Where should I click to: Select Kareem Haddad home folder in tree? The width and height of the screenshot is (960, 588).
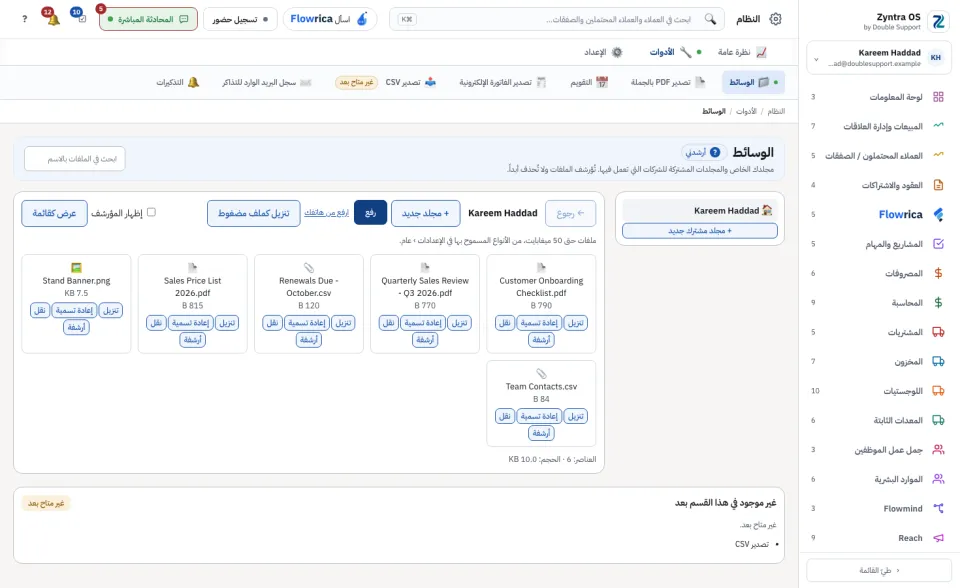pos(700,211)
